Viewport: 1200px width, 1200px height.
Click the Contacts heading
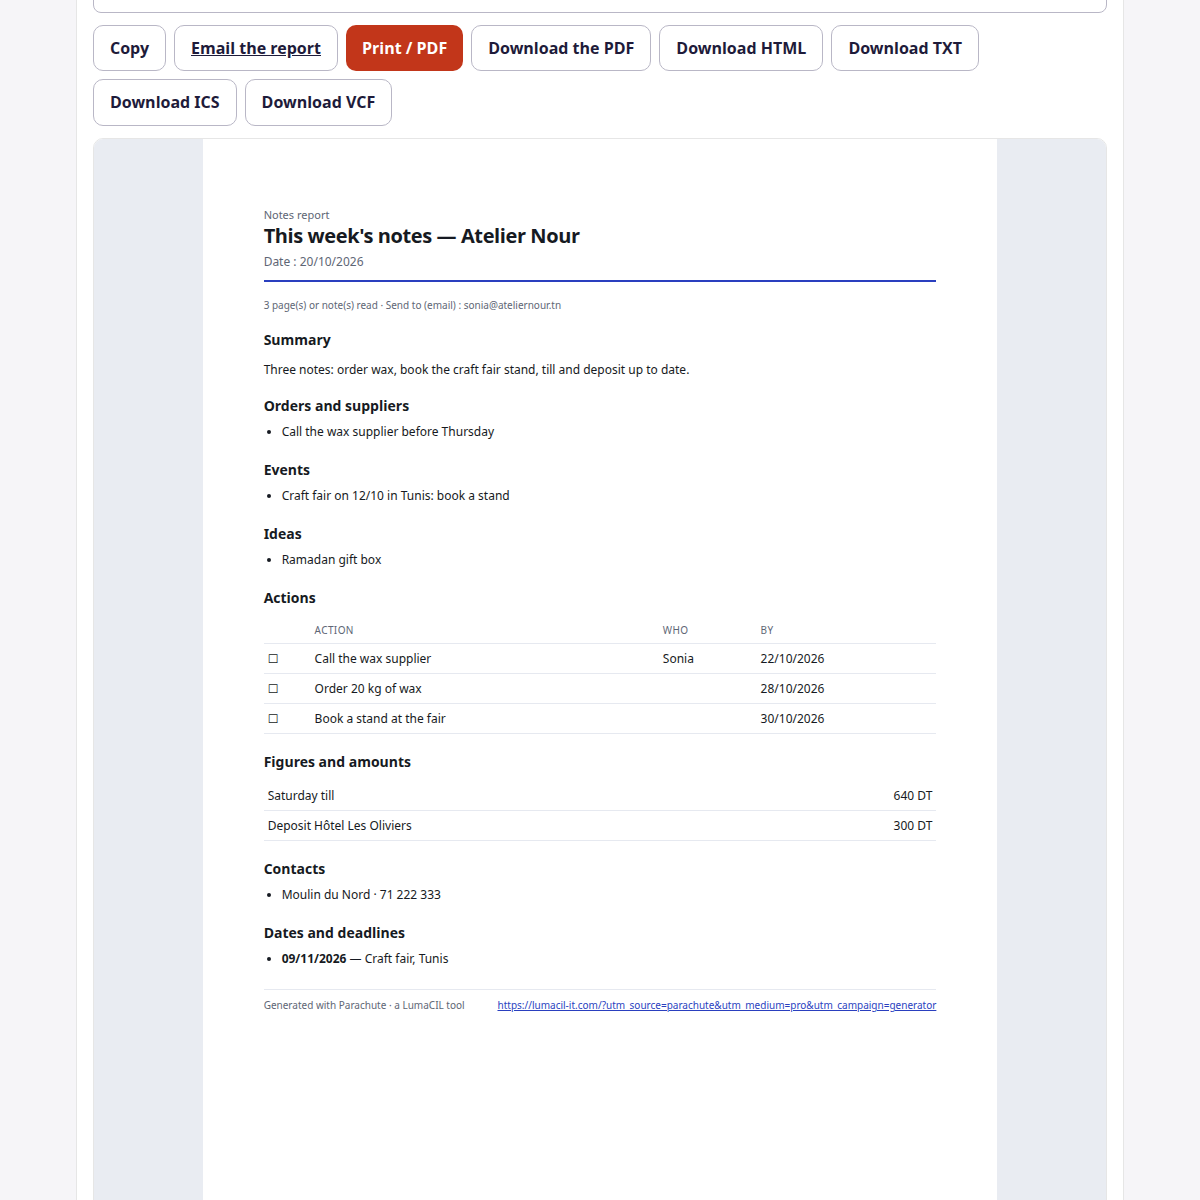294,869
